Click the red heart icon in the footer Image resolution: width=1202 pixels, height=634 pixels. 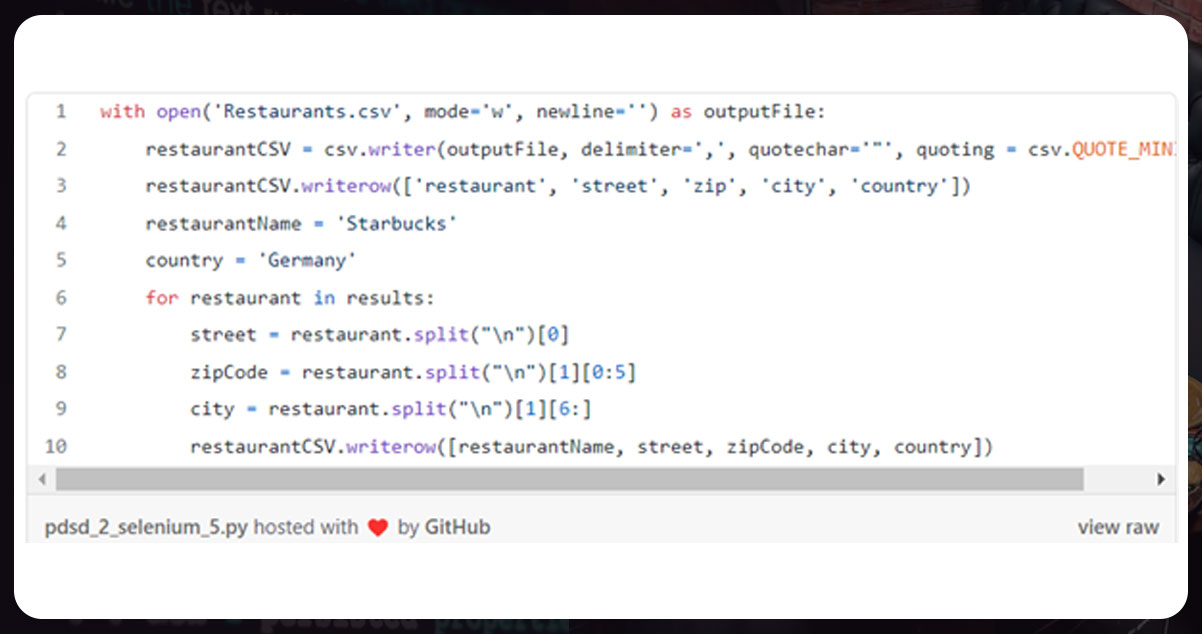pos(378,527)
